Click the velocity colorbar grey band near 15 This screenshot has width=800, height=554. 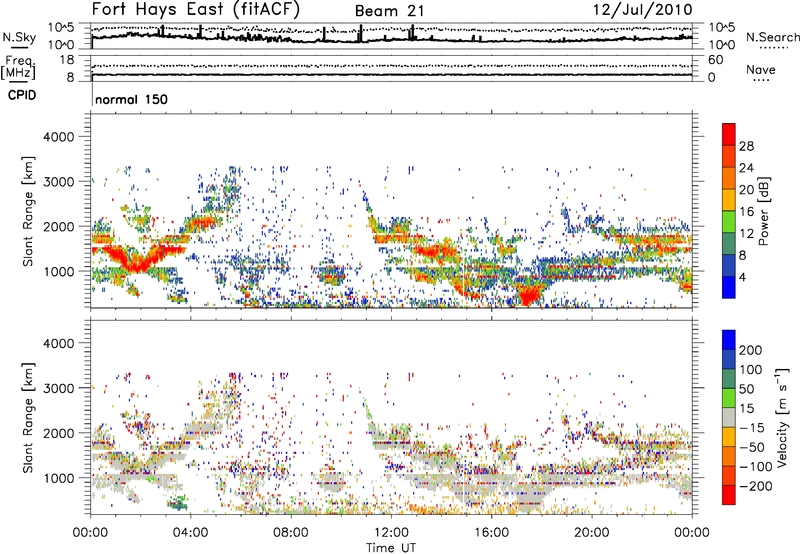click(x=729, y=417)
